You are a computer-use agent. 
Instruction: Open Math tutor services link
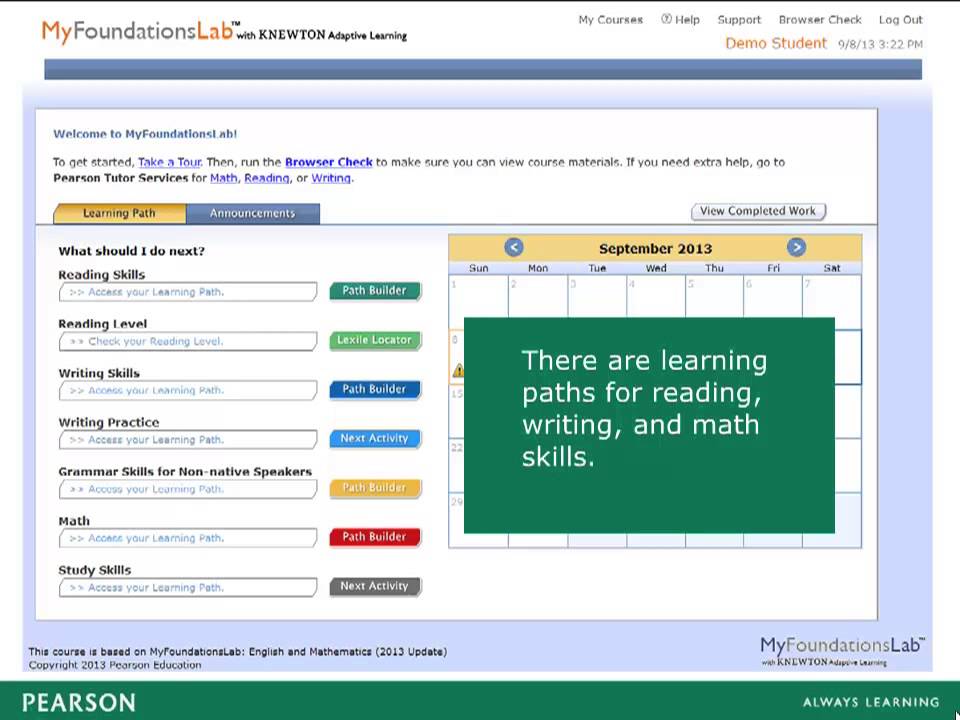(223, 178)
